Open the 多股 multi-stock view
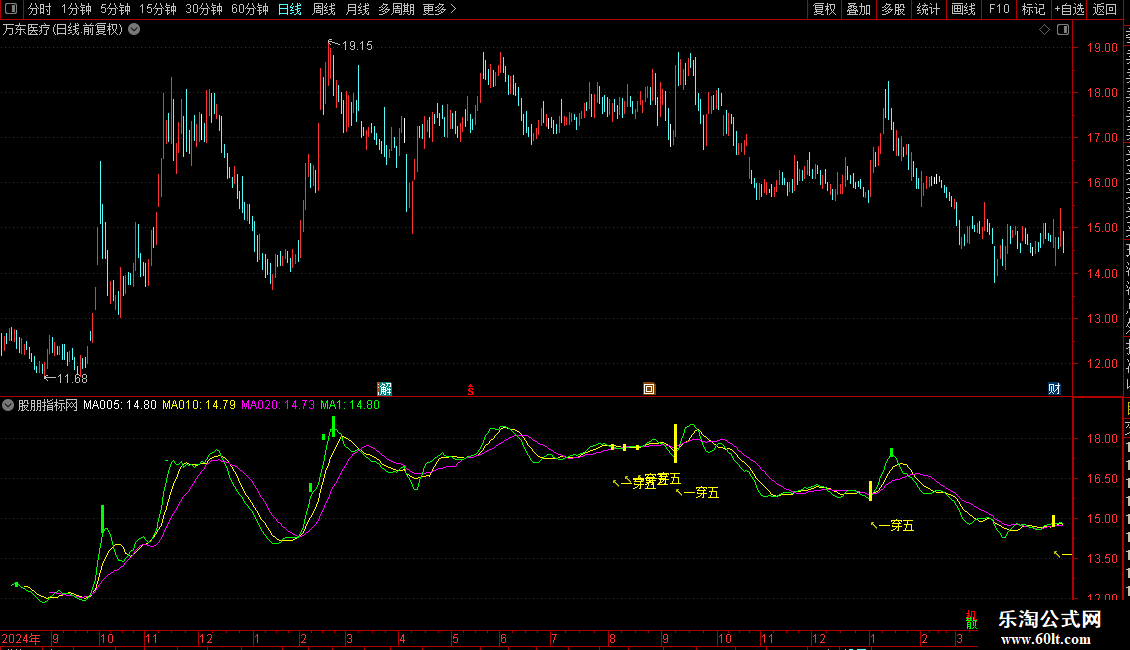 click(x=893, y=9)
